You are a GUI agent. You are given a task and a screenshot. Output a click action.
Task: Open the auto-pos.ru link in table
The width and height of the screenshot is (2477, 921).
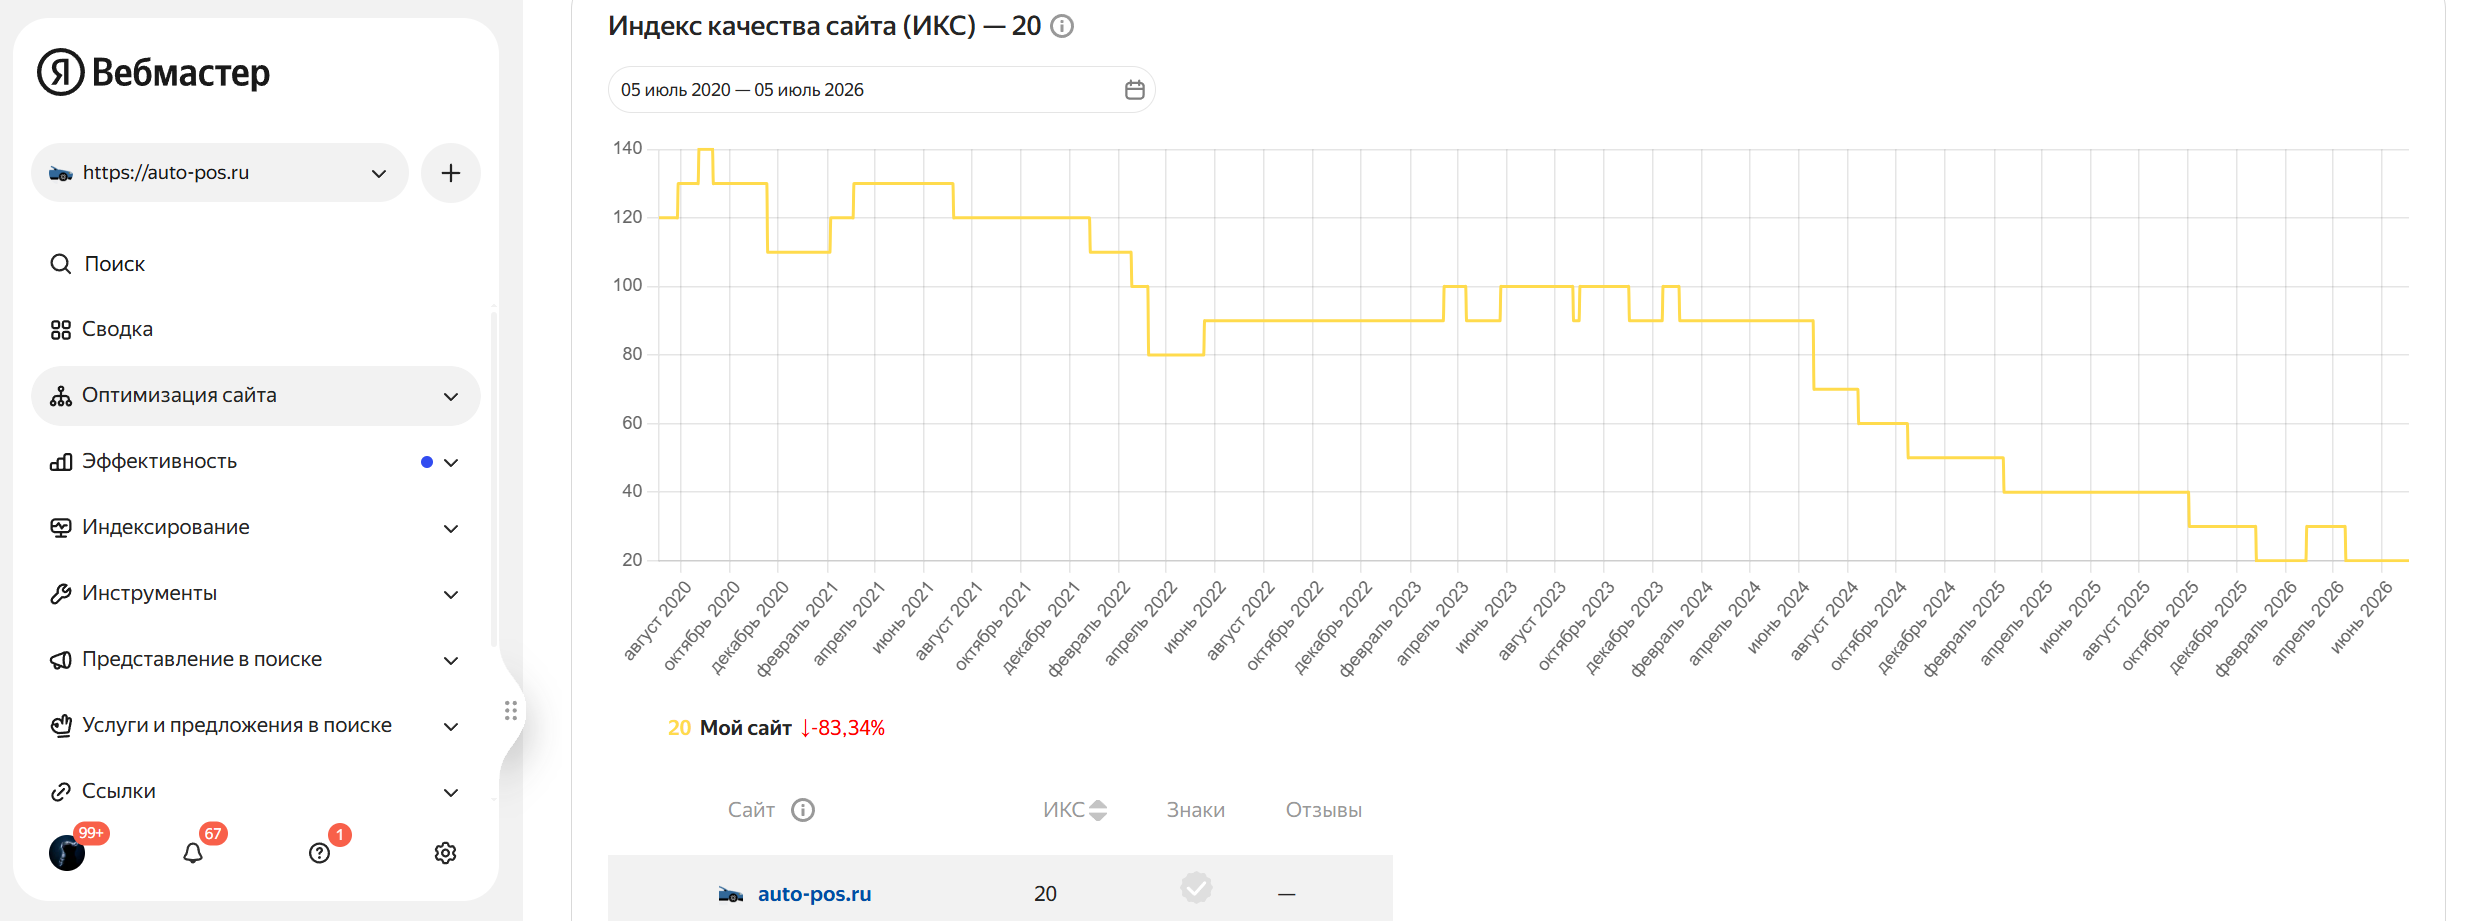pyautogui.click(x=814, y=894)
